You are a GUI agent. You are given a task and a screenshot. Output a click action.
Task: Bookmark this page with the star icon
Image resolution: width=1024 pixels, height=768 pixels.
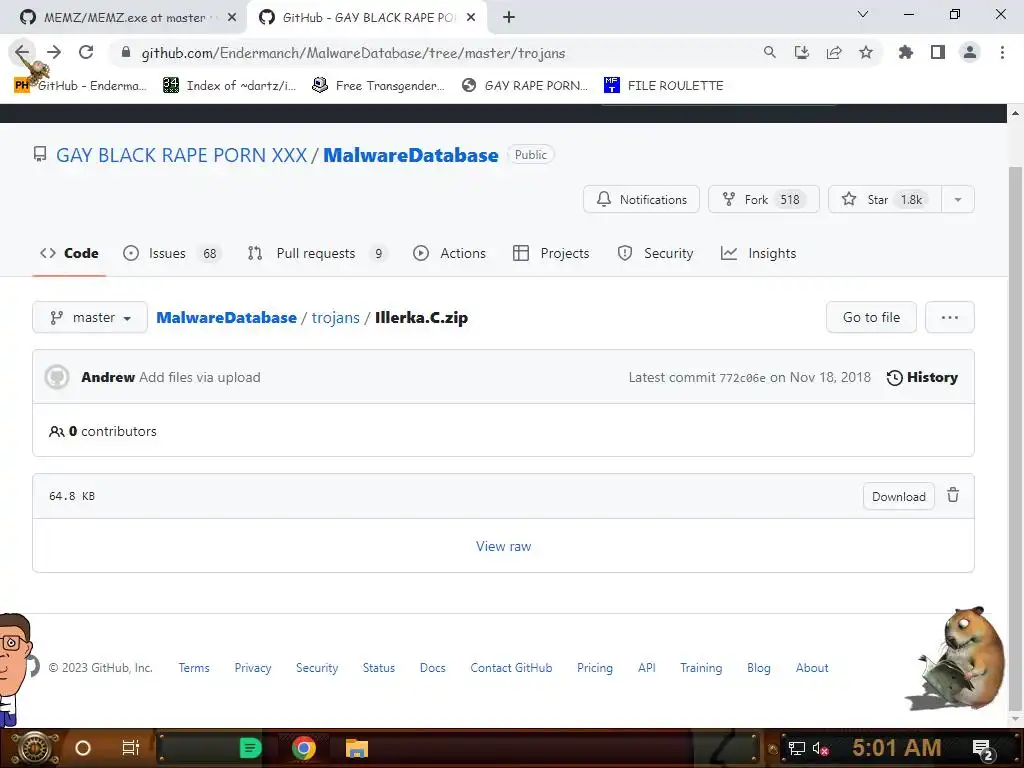[866, 52]
